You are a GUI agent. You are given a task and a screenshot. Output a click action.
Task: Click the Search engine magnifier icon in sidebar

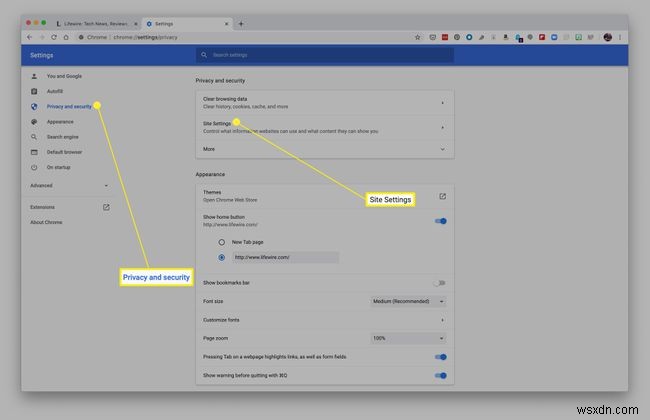(x=34, y=137)
